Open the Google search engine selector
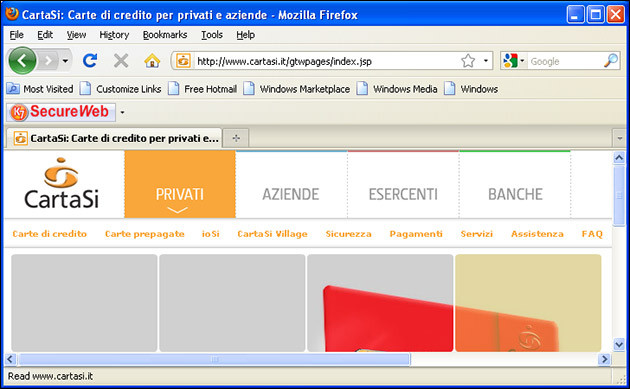 click(513, 61)
